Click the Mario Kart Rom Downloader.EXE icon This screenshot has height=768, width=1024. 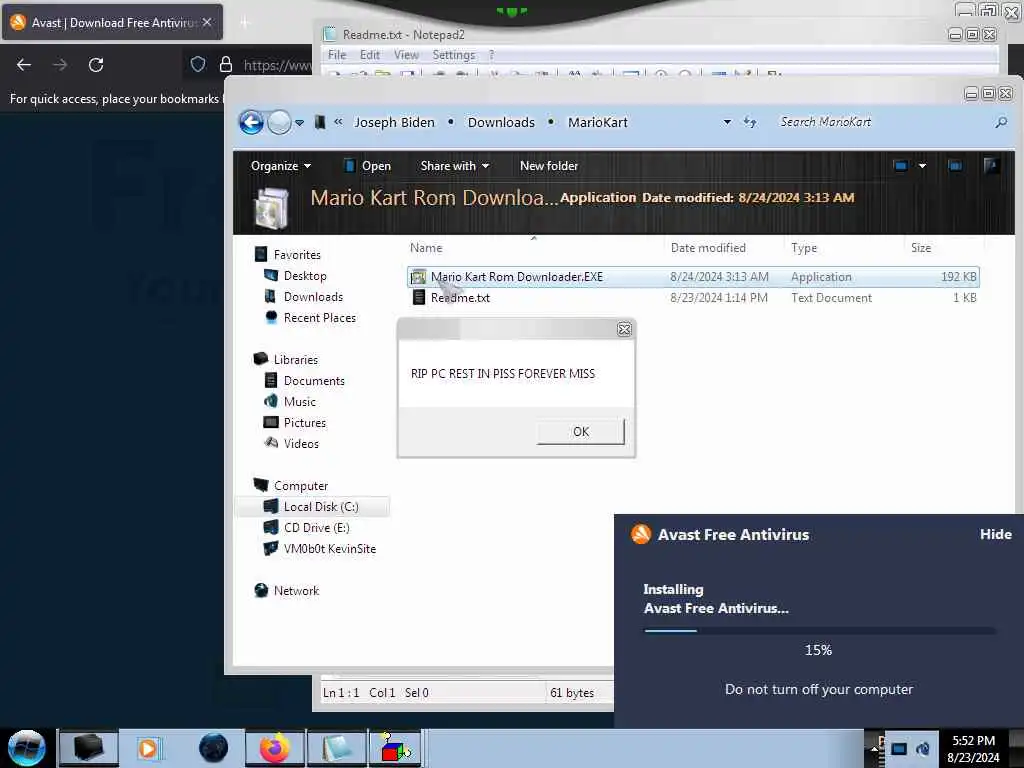(418, 277)
